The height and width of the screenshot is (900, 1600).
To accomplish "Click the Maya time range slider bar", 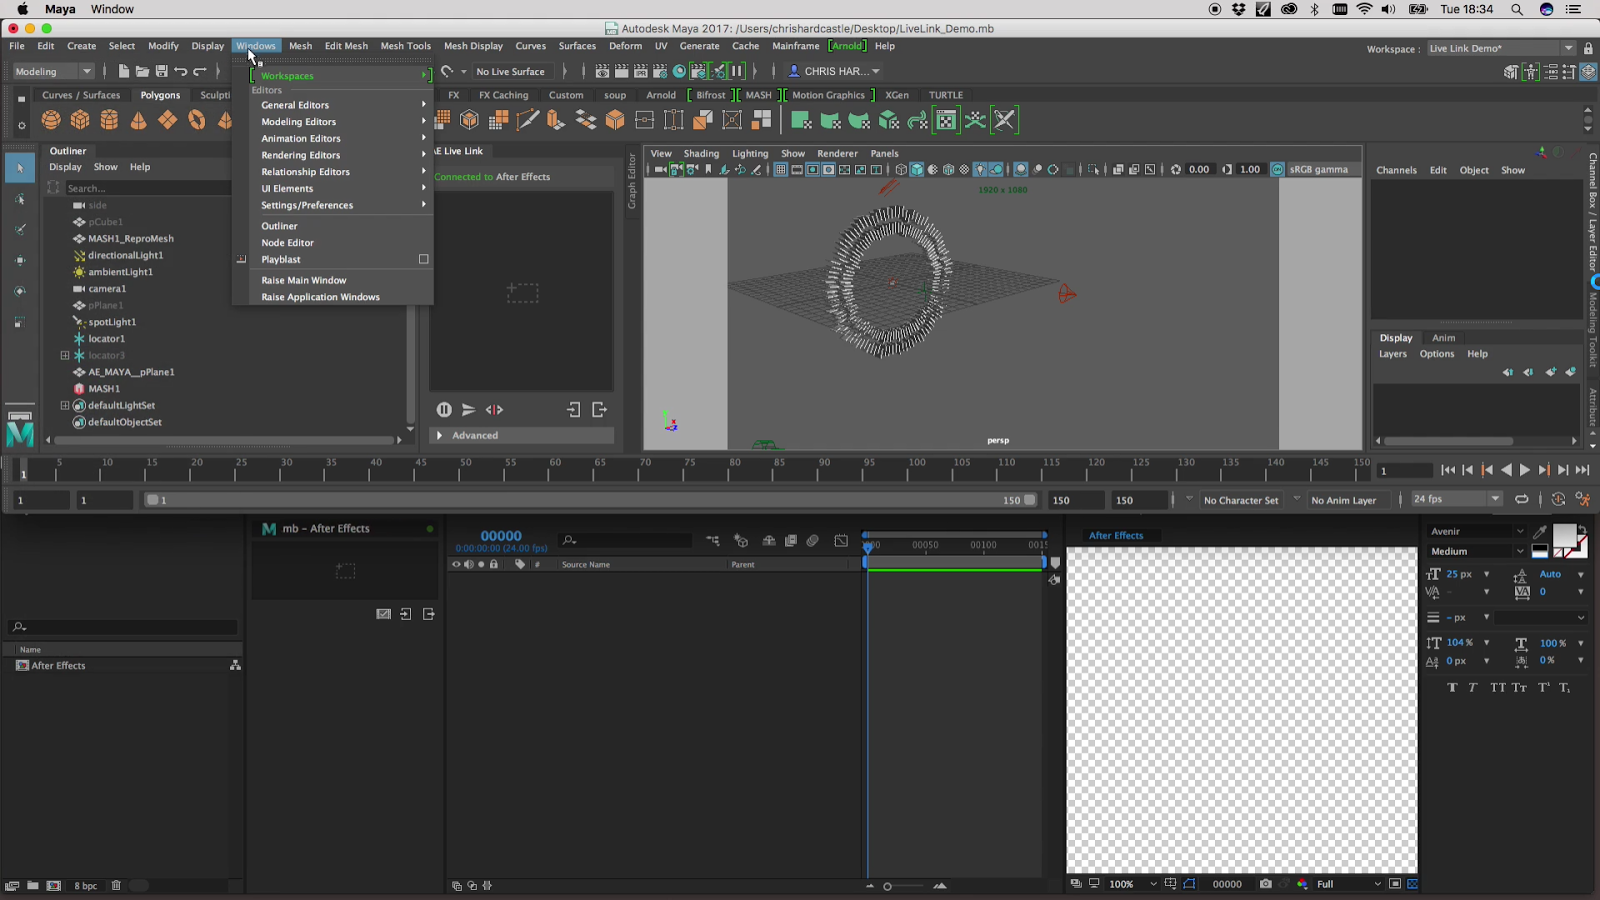I will pyautogui.click(x=591, y=500).
